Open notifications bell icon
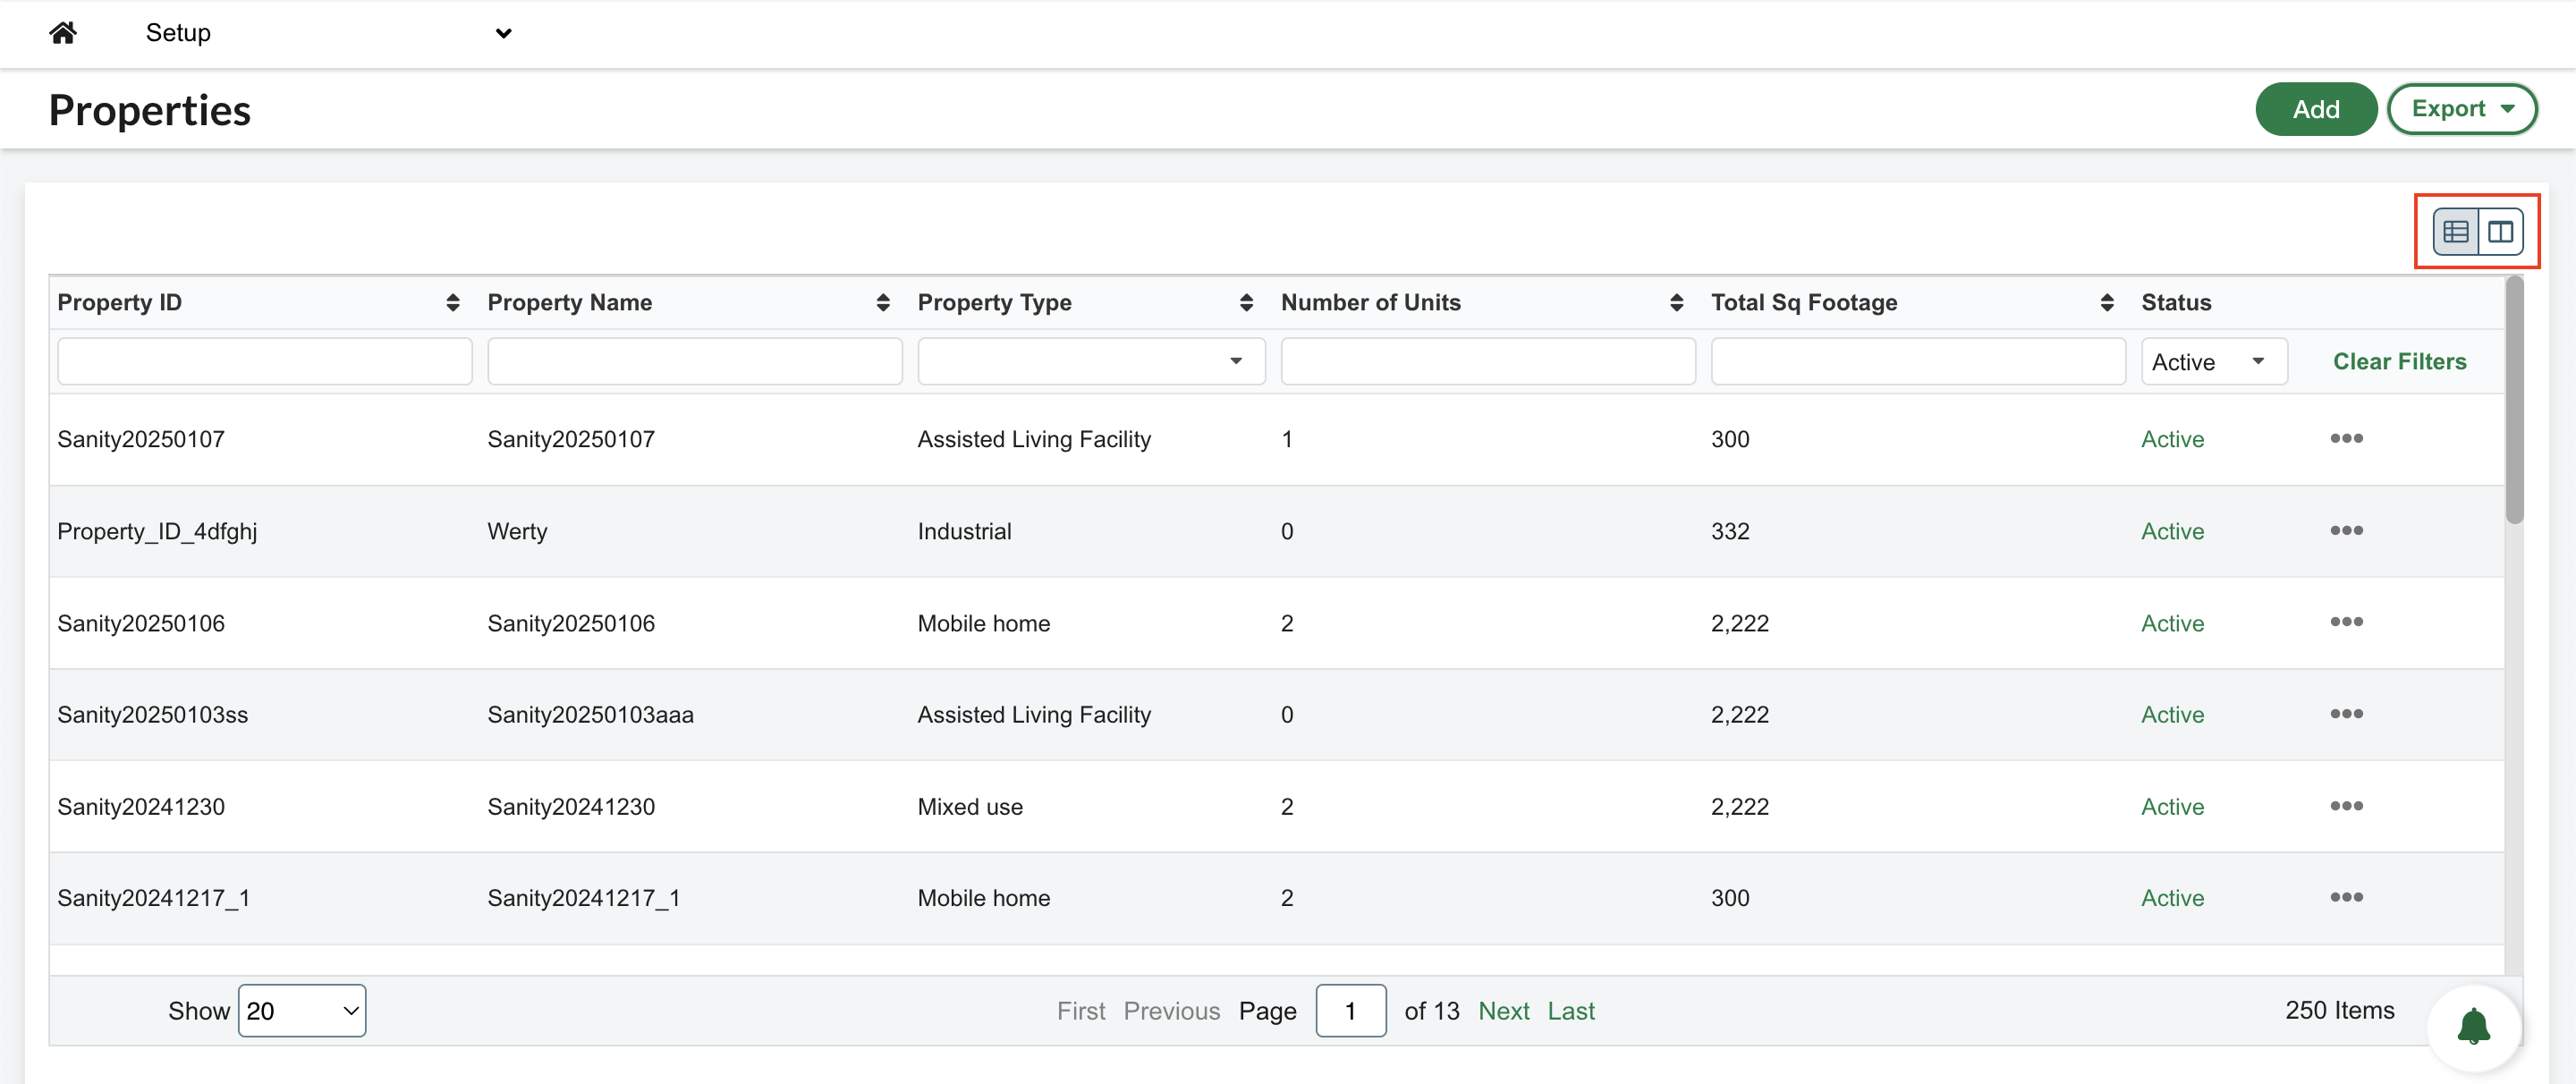This screenshot has width=2576, height=1084. tap(2474, 1026)
